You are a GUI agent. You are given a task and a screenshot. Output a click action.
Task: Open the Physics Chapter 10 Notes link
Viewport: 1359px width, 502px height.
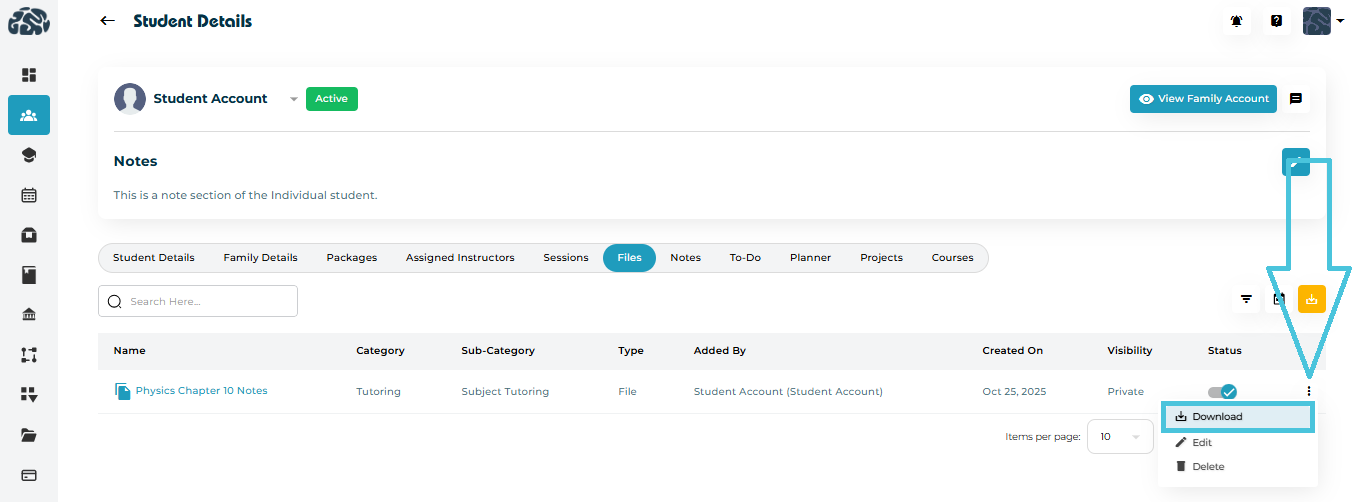(201, 391)
